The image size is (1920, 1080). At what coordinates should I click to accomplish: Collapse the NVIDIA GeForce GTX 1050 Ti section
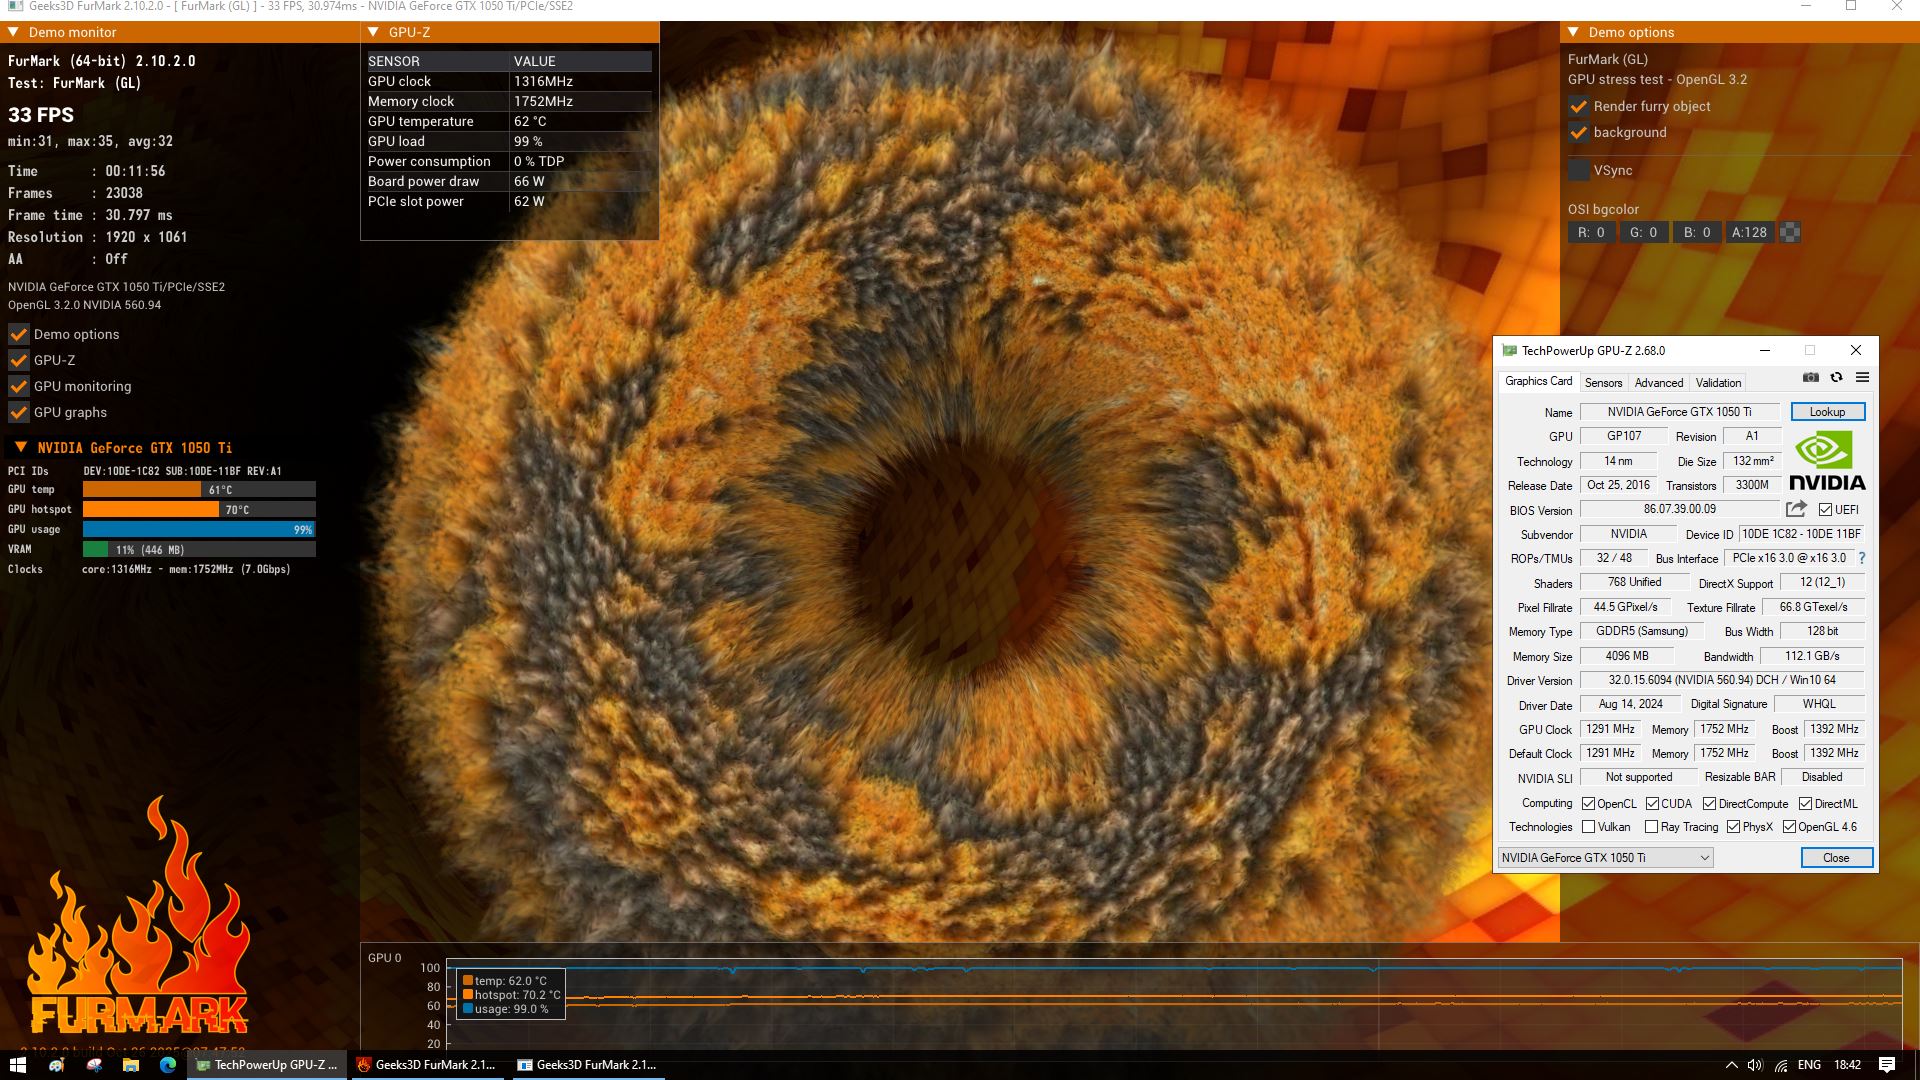(20, 448)
